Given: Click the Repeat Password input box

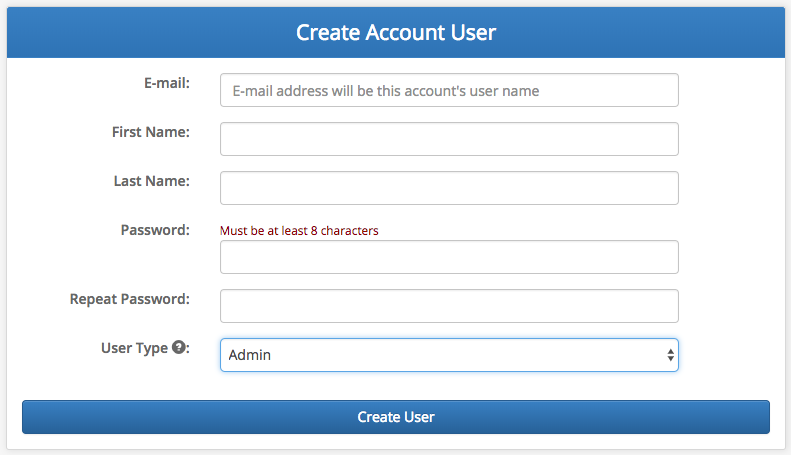Looking at the screenshot, I should 449,306.
